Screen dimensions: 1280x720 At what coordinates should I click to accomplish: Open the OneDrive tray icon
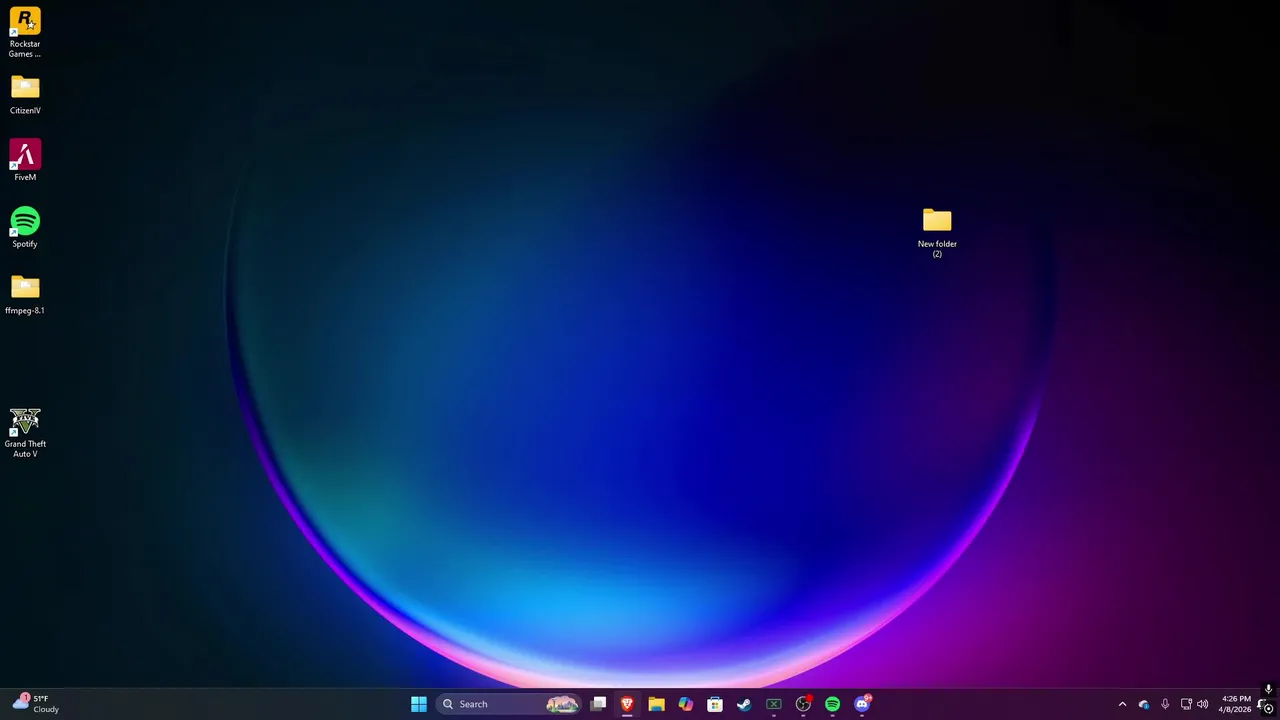point(1144,704)
